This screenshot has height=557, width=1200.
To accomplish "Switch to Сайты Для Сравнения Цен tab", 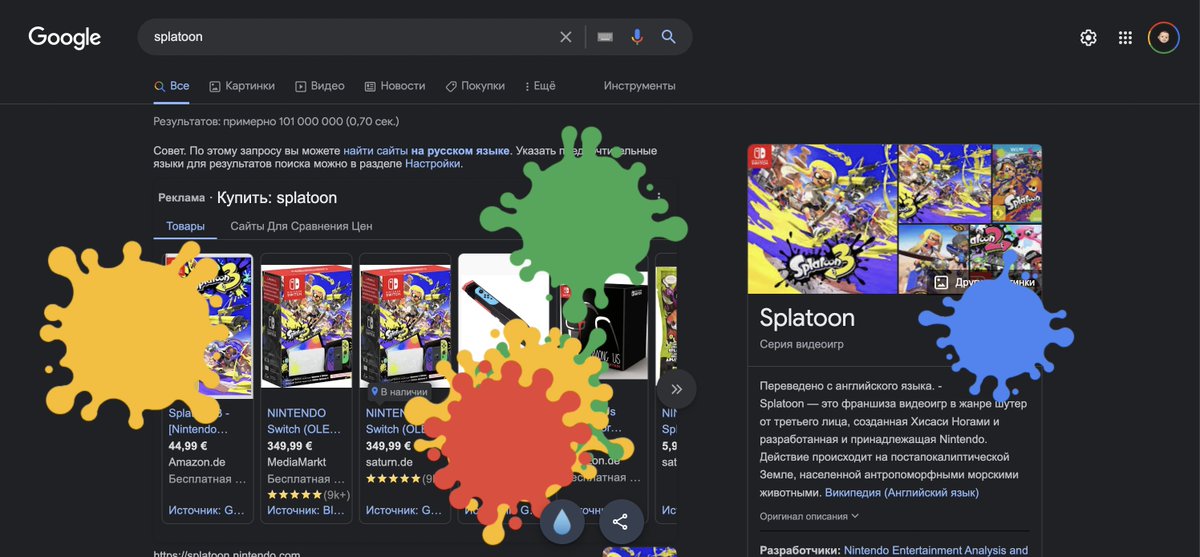I will [301, 226].
